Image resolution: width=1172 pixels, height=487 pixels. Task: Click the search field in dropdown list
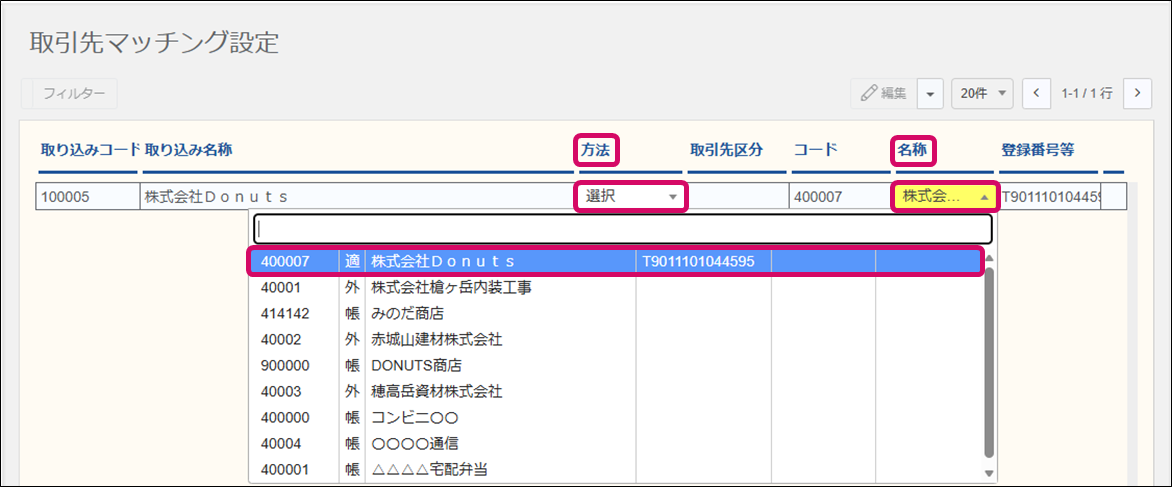click(x=622, y=228)
